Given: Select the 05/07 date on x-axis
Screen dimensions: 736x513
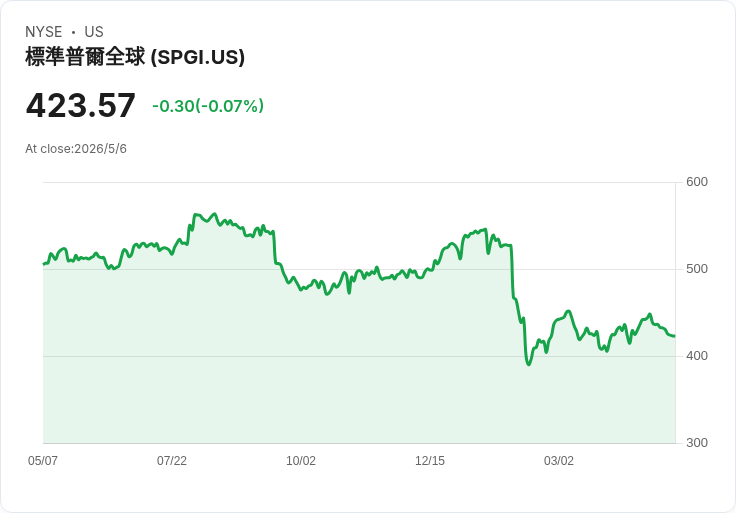Looking at the screenshot, I should (x=43, y=460).
